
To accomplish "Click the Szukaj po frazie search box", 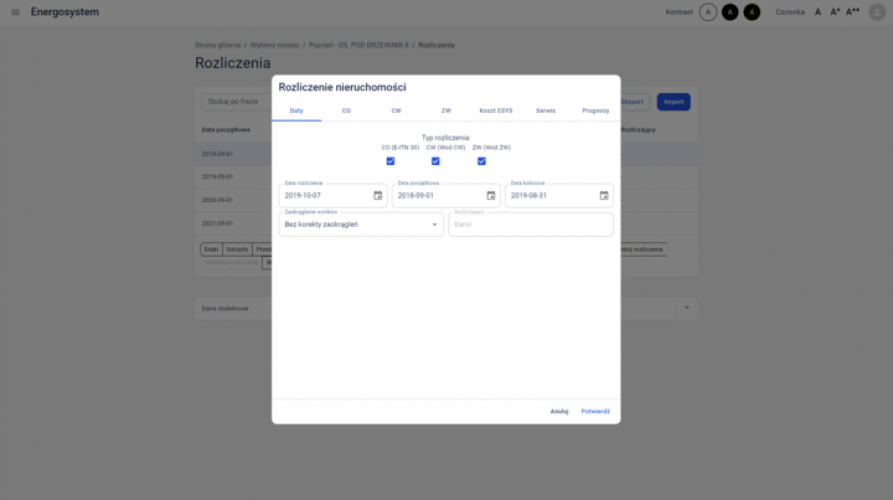I will tap(236, 101).
